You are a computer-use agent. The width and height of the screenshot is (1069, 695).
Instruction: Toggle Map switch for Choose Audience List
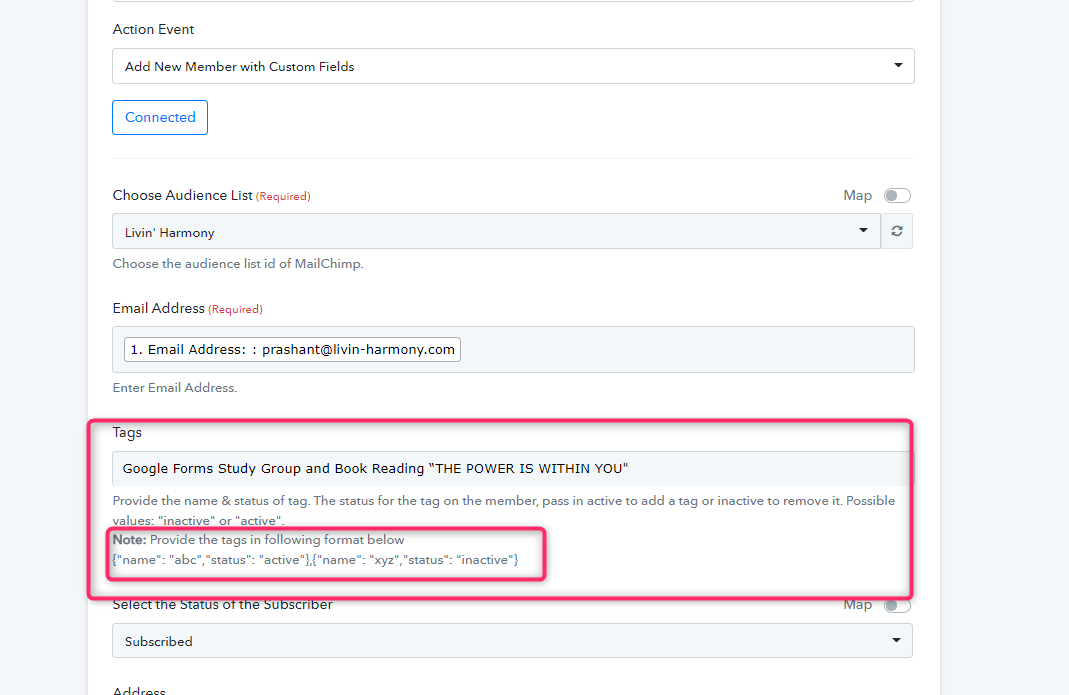click(x=897, y=196)
